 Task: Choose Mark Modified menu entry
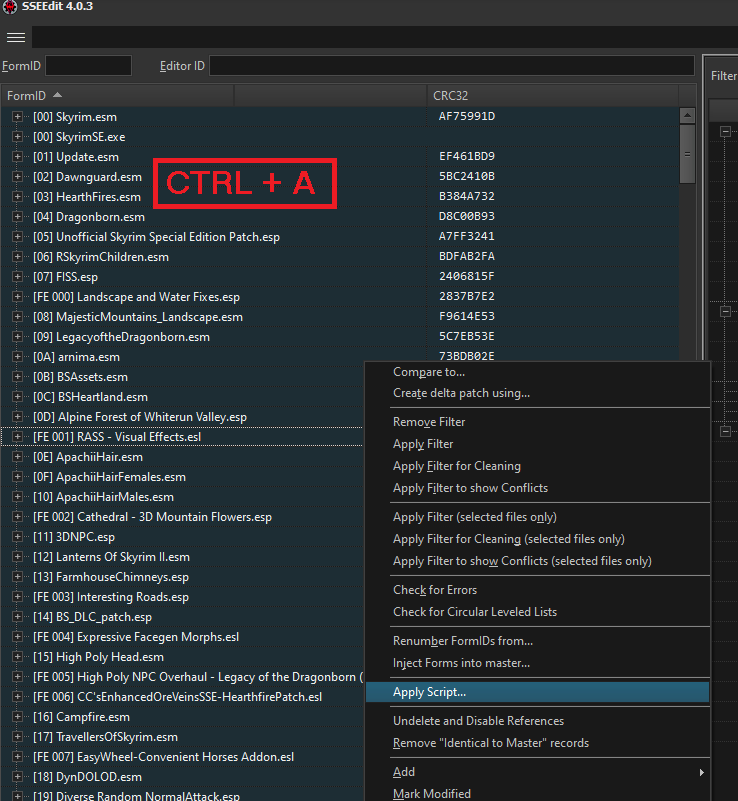point(538,793)
